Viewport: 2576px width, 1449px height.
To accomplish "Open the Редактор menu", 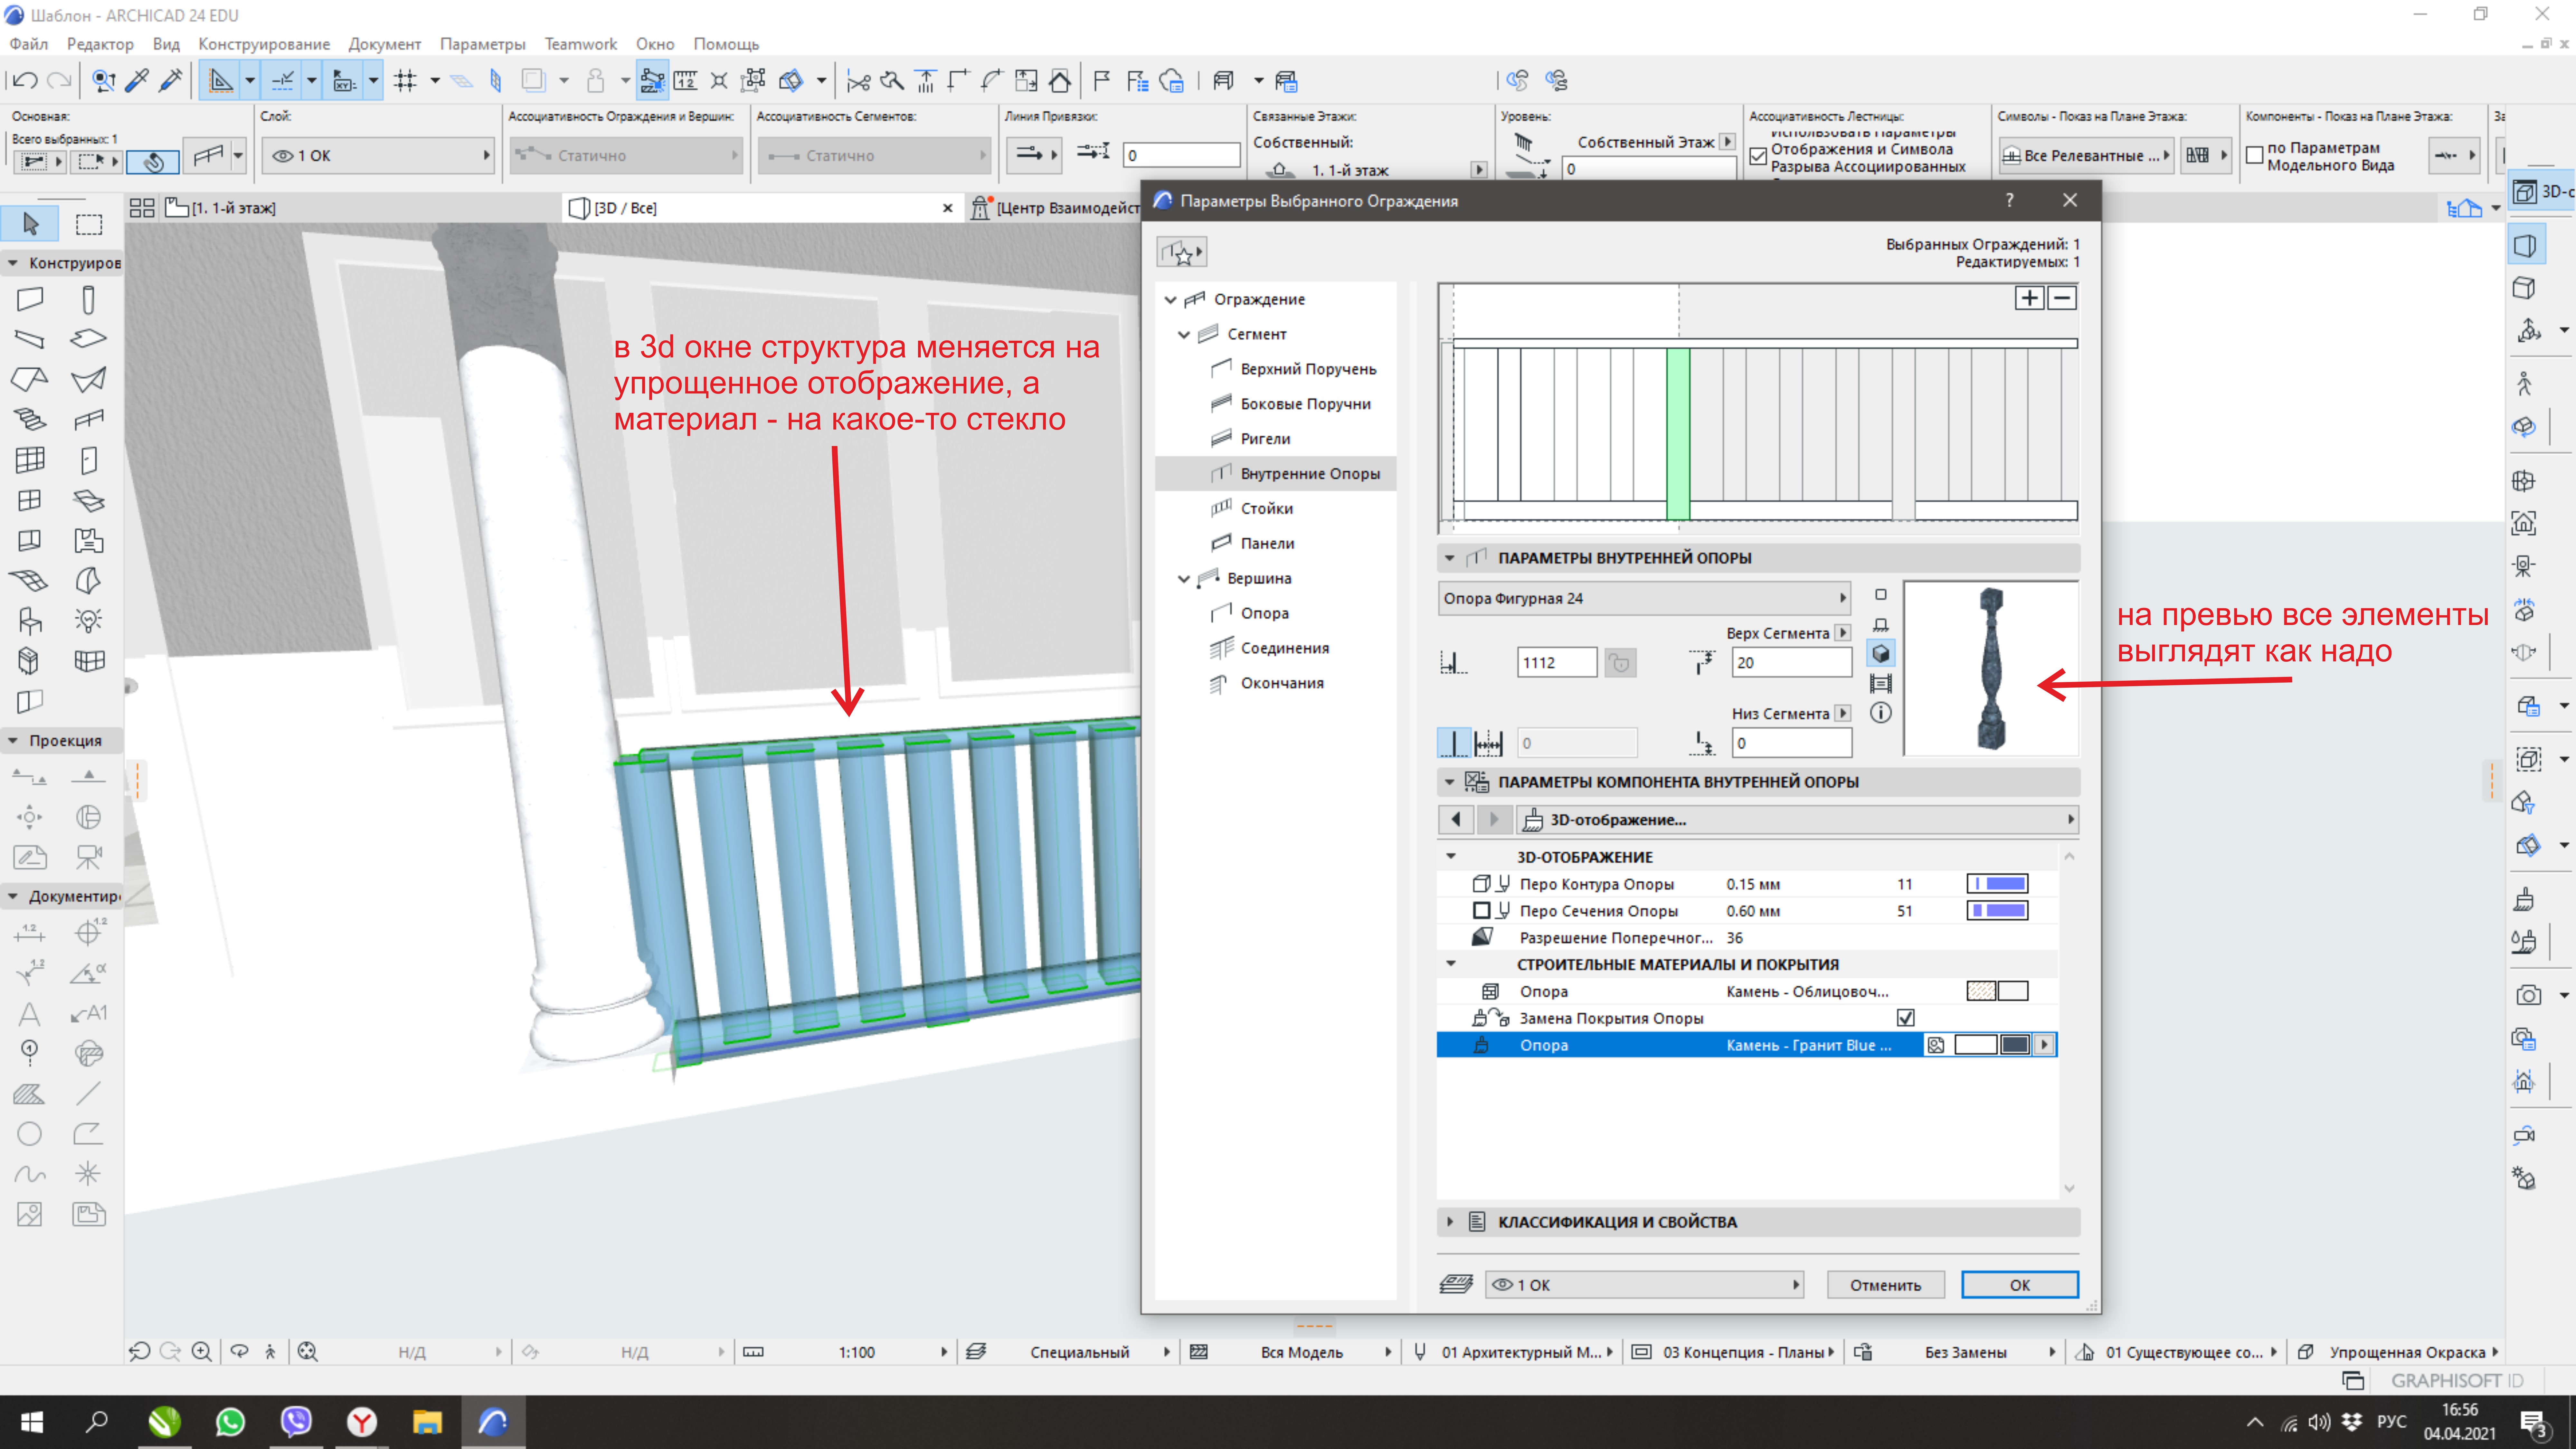I will click(100, 44).
